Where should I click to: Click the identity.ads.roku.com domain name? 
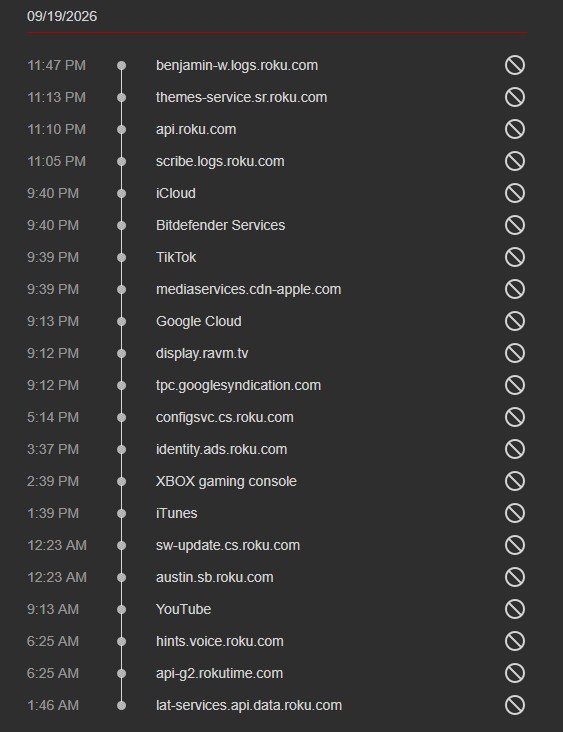(221, 449)
